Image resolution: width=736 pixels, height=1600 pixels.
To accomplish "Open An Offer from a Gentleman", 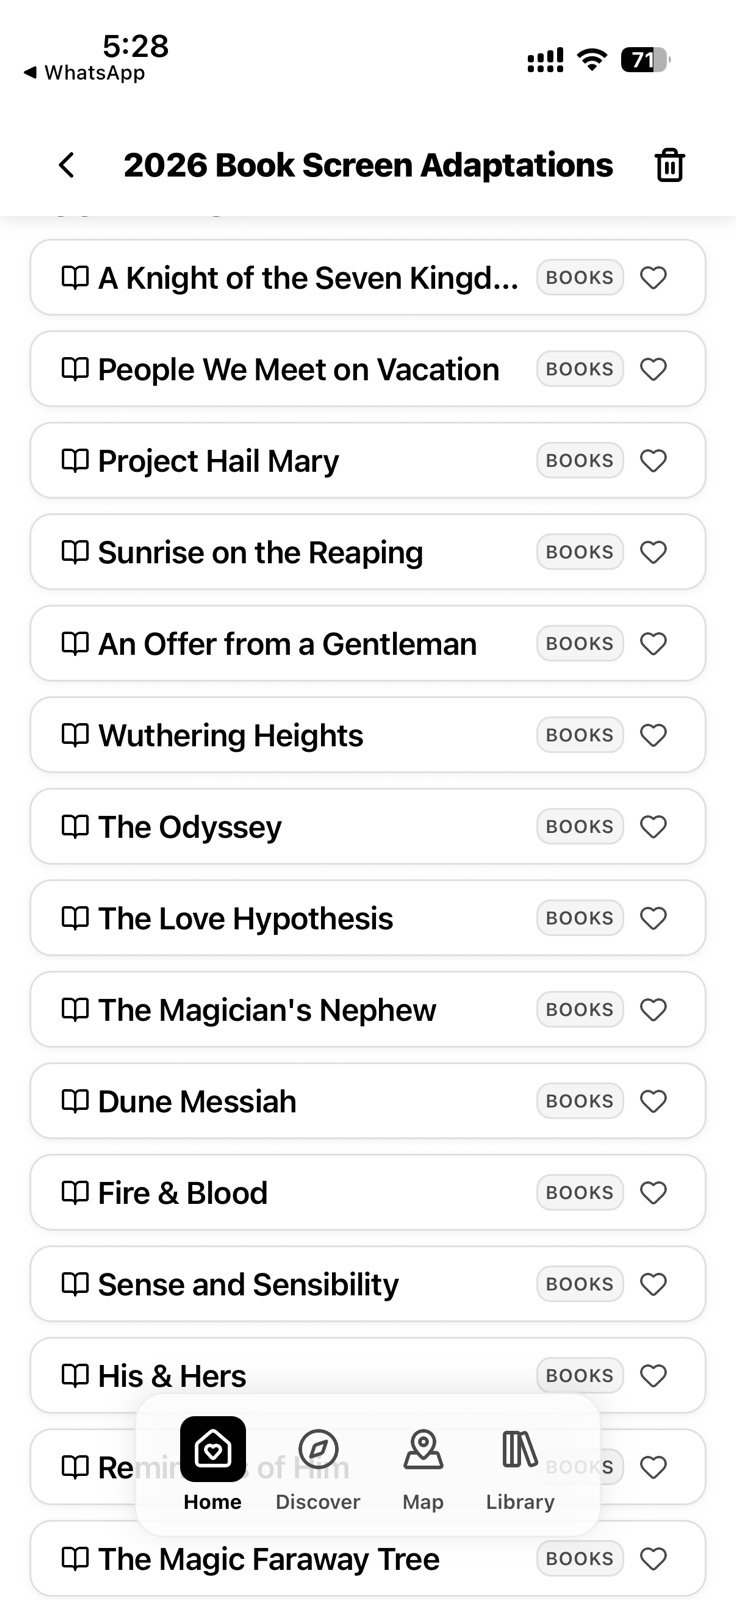I will 287,644.
